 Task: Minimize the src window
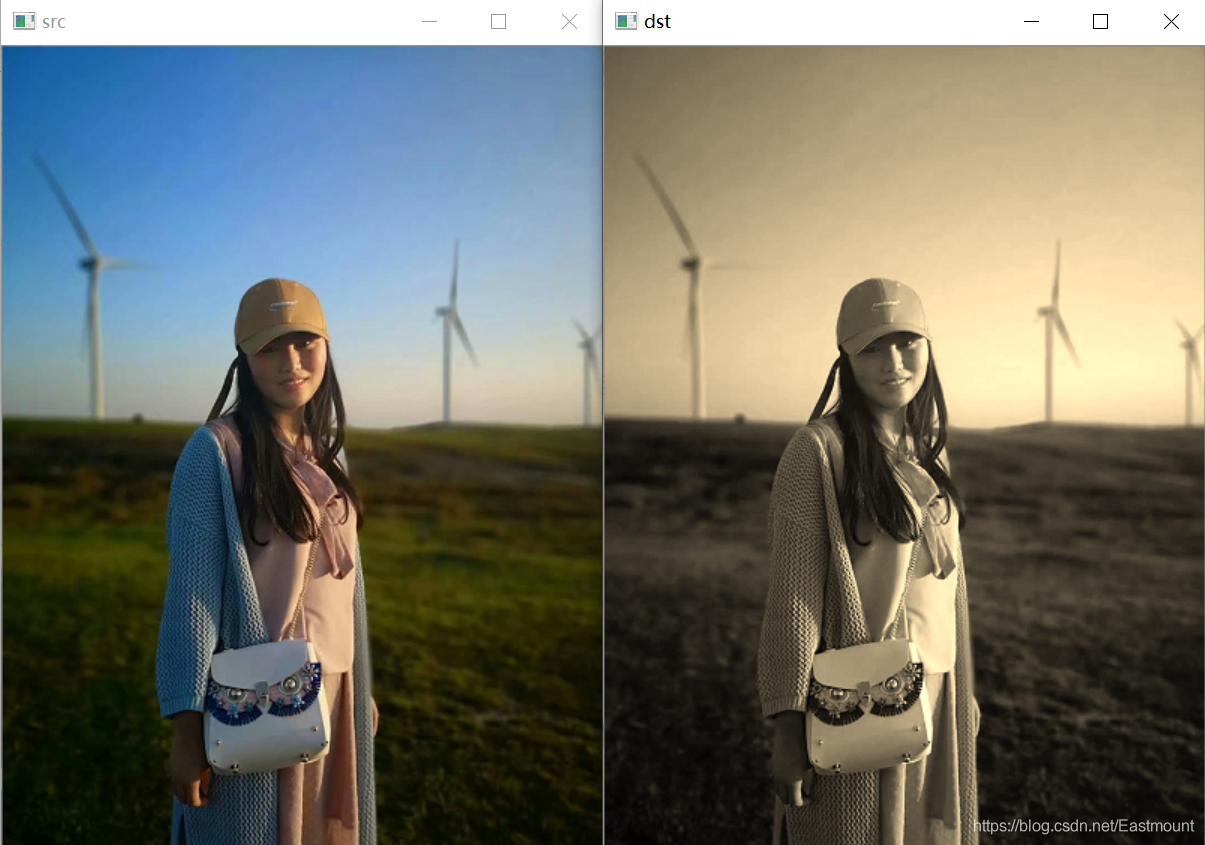[x=430, y=21]
